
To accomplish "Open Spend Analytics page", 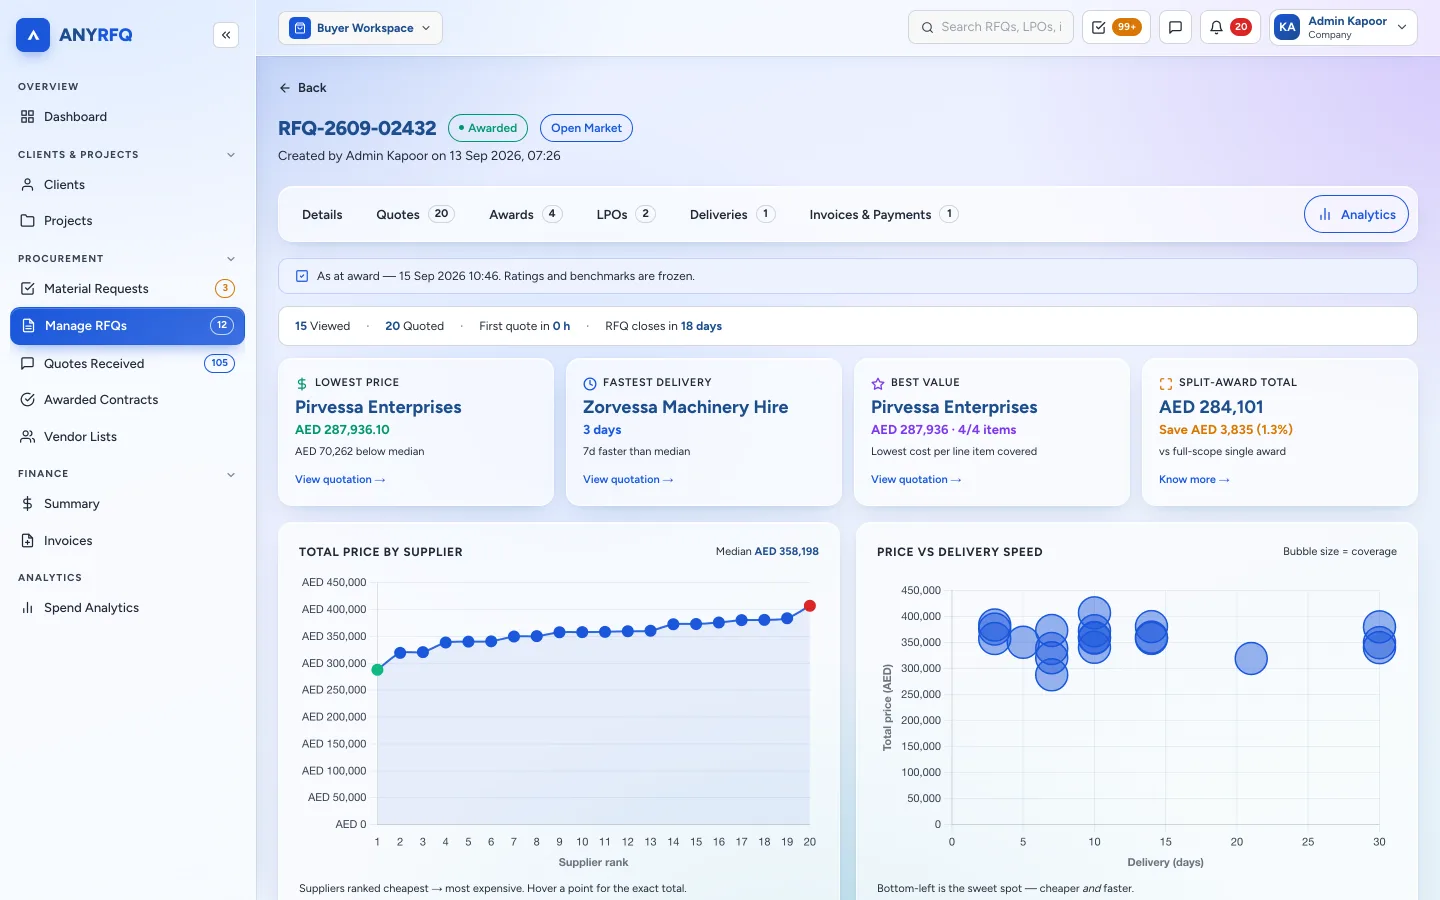I will [x=127, y=608].
